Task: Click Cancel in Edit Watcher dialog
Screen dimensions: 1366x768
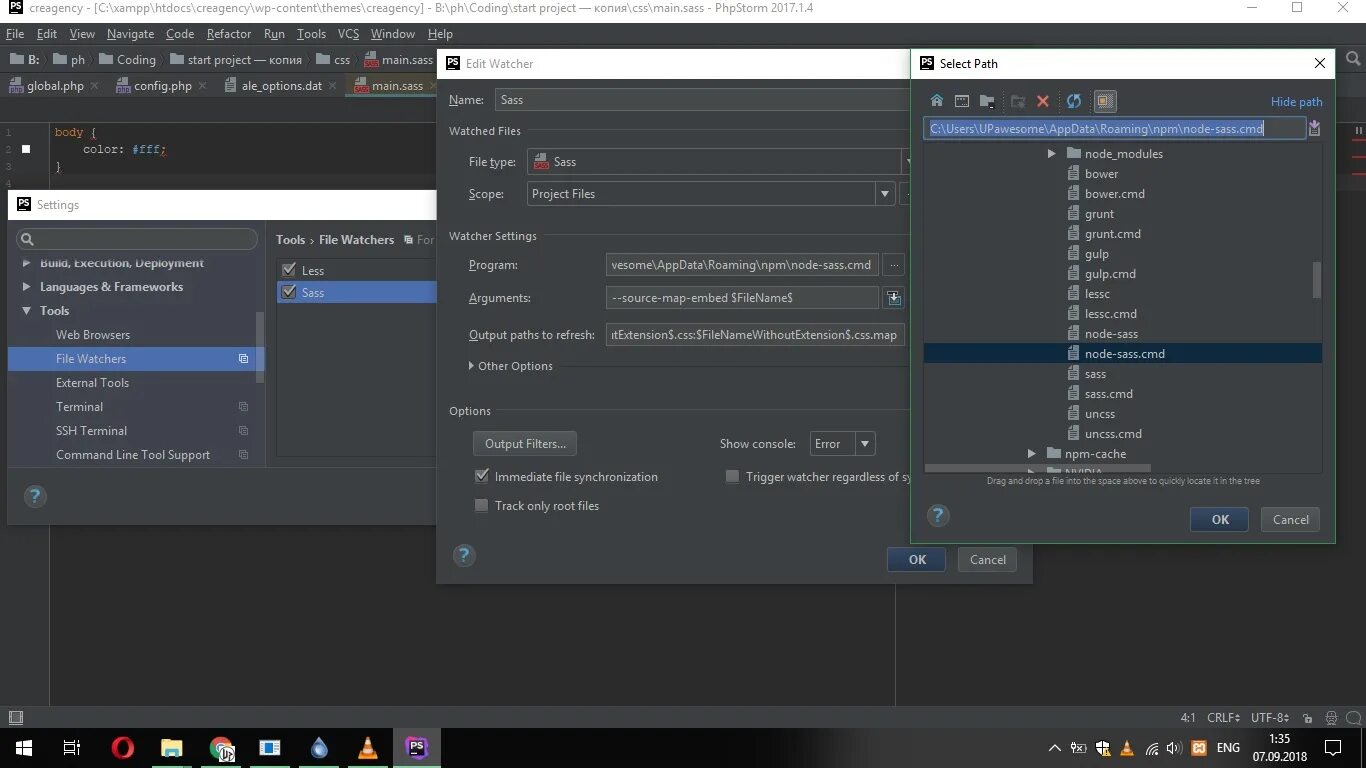Action: pos(988,560)
